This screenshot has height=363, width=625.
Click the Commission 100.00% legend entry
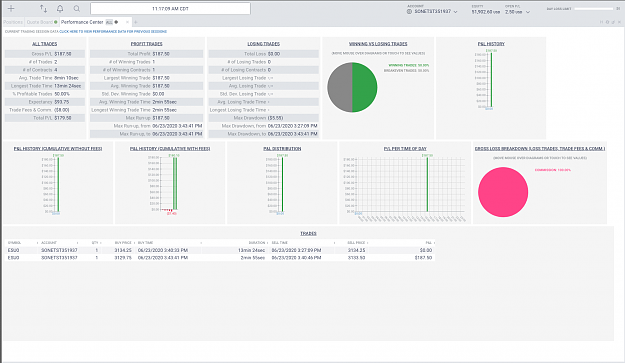coord(552,170)
